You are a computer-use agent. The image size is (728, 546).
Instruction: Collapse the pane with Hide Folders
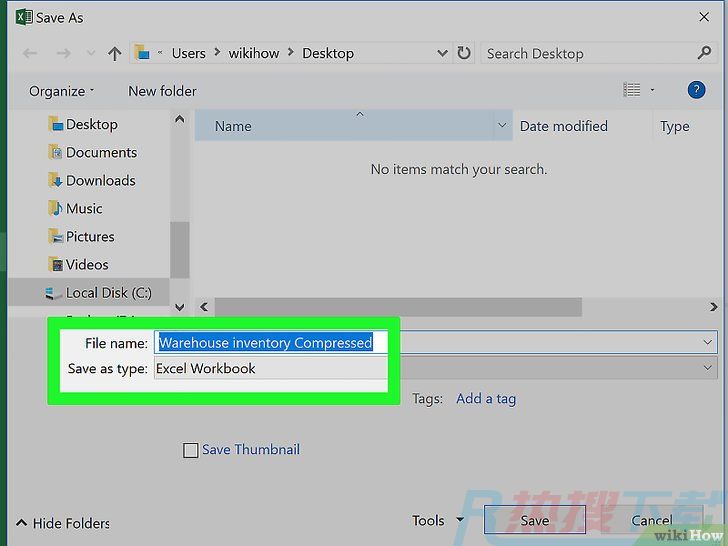click(62, 523)
